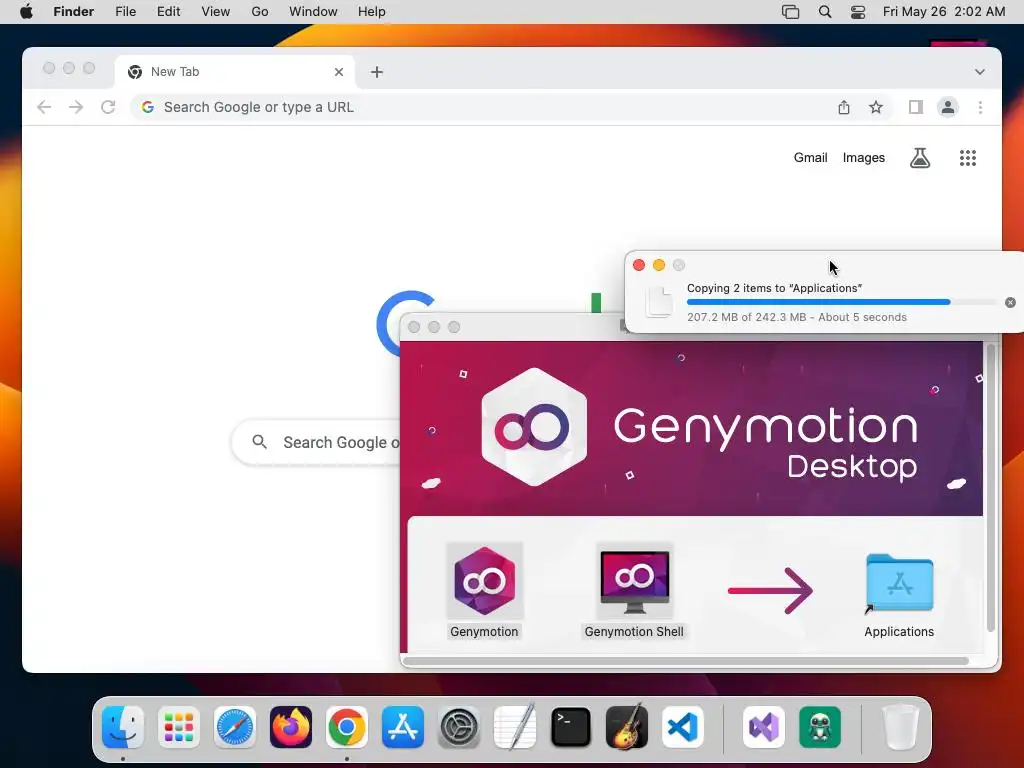Open TextEdit from the Dock
Image resolution: width=1024 pixels, height=768 pixels.
click(x=515, y=727)
